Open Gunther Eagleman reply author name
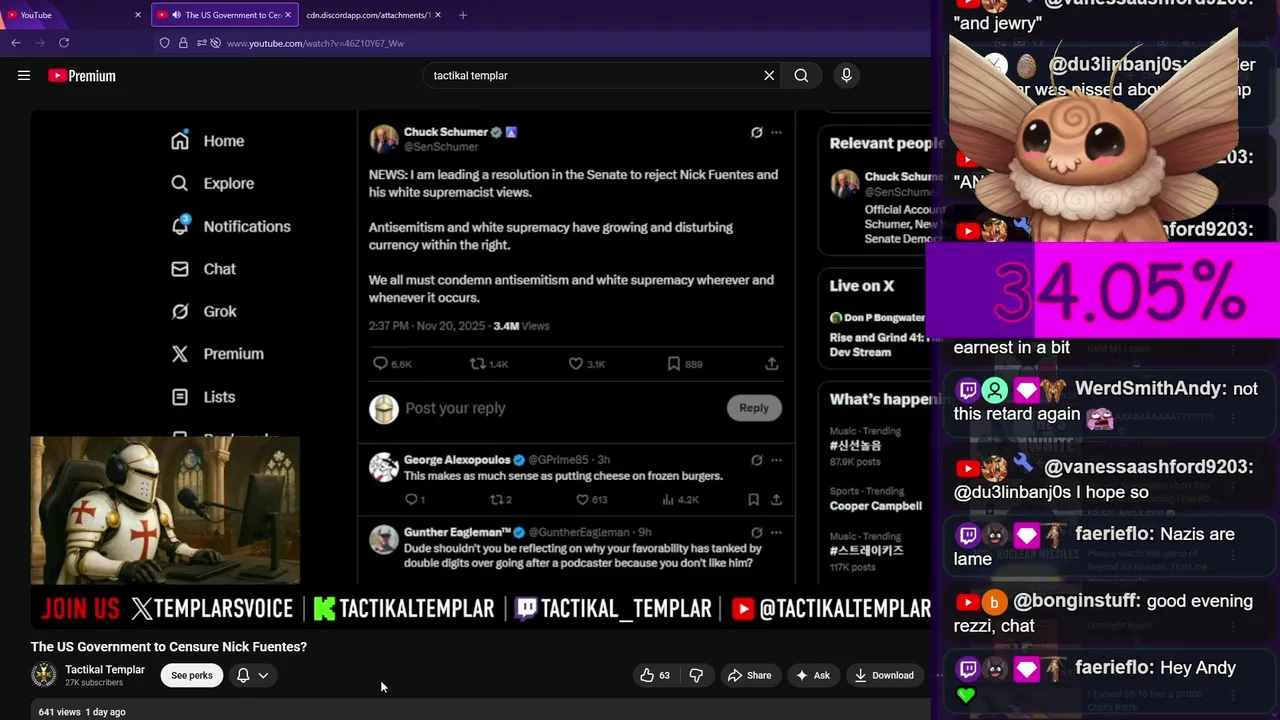The image size is (1280, 720). pos(458,532)
